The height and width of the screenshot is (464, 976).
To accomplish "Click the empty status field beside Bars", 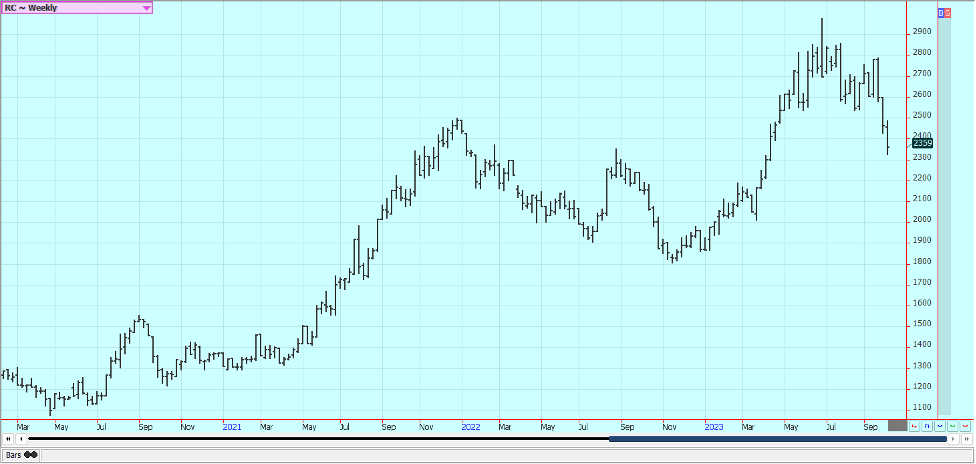I will (505, 455).
